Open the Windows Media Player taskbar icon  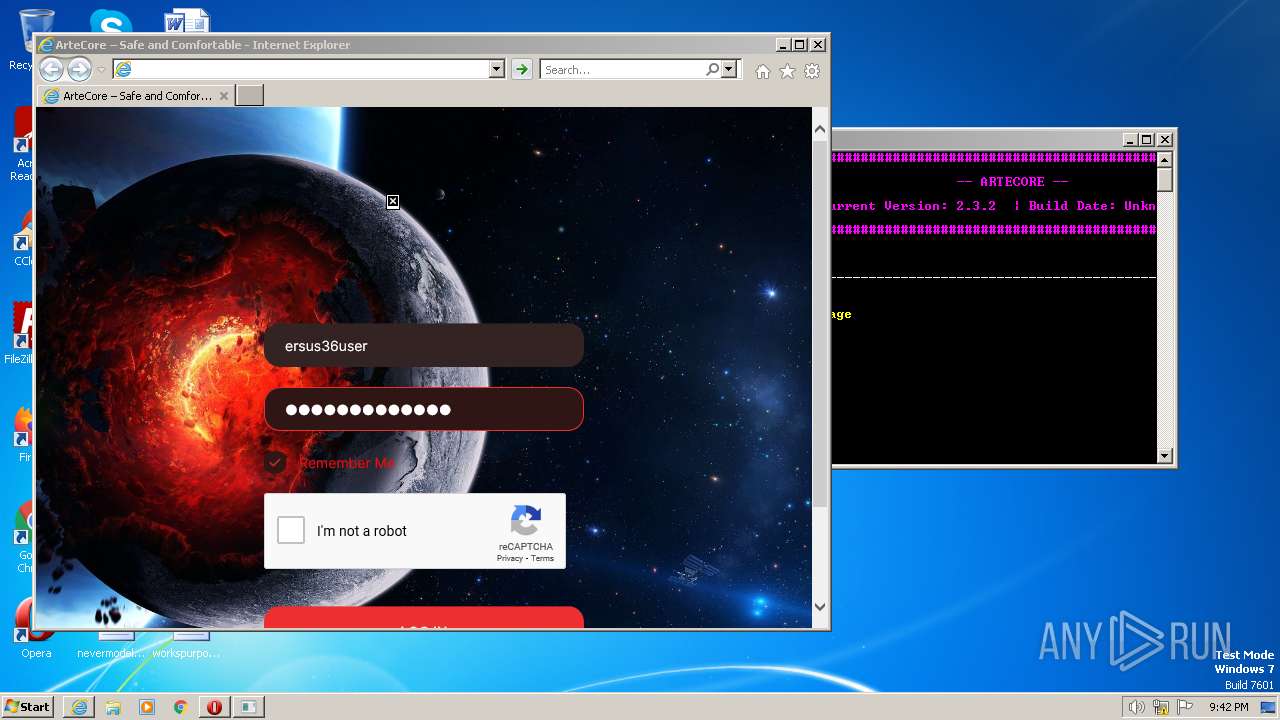point(147,707)
